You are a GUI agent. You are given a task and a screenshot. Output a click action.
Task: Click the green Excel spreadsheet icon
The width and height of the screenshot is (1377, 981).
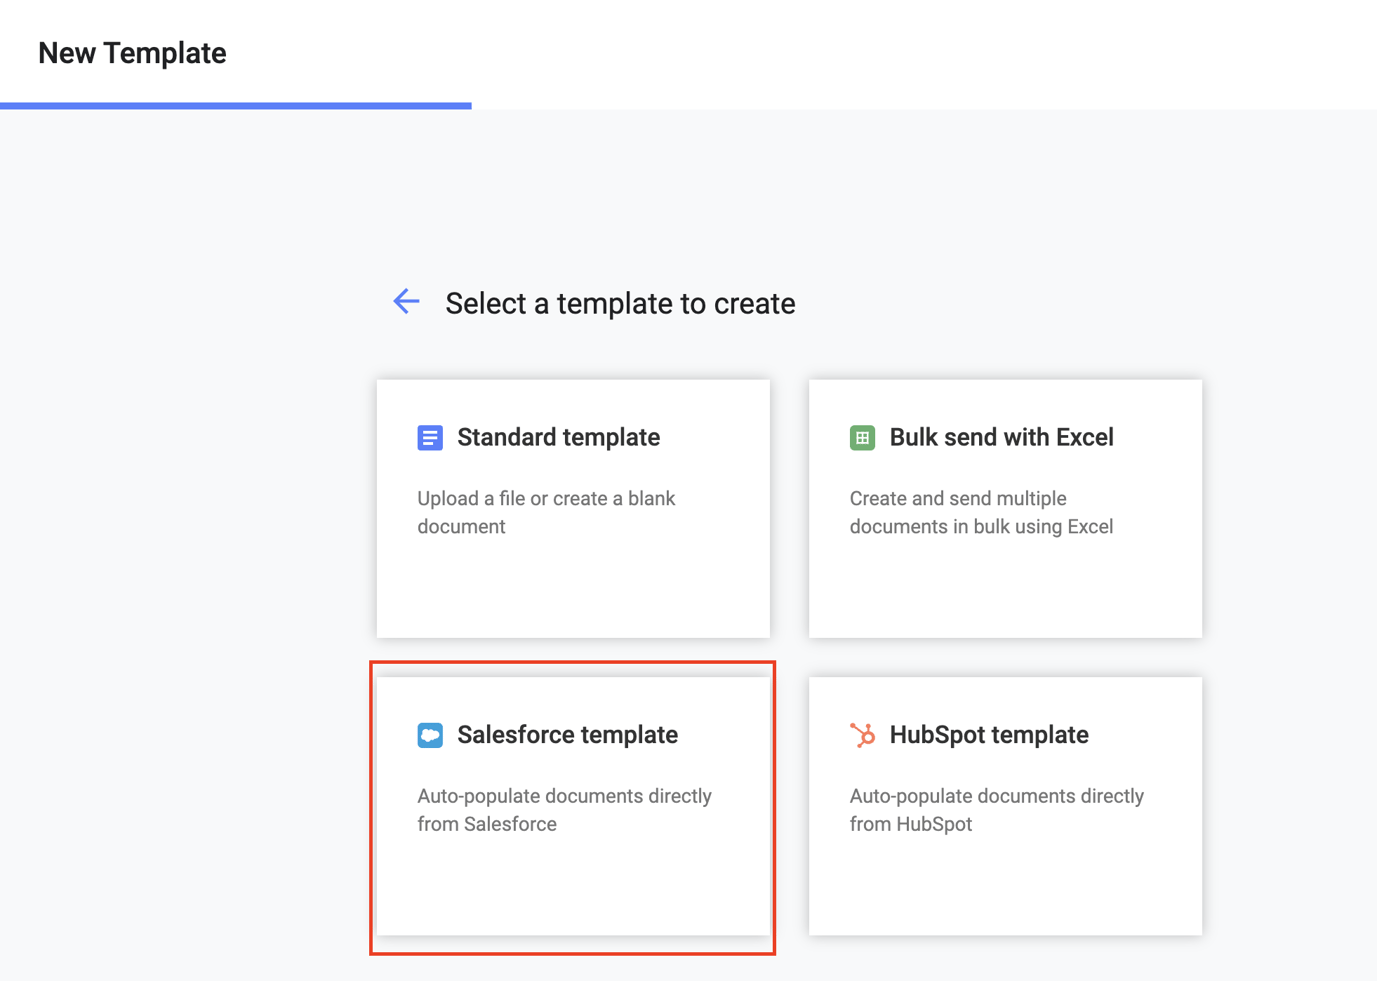point(861,437)
